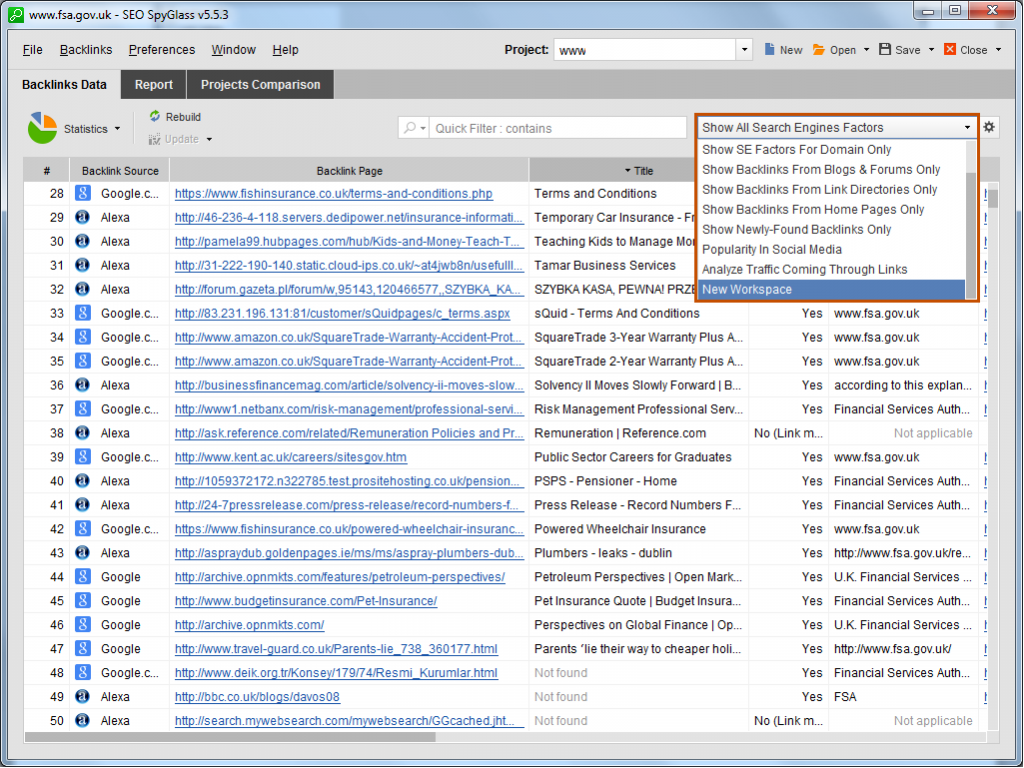Switch to the Report tab
The height and width of the screenshot is (768, 1024).
point(153,85)
